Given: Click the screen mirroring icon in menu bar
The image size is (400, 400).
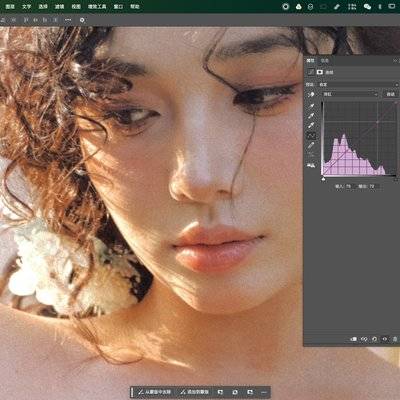Looking at the screenshot, I should coord(392,6).
